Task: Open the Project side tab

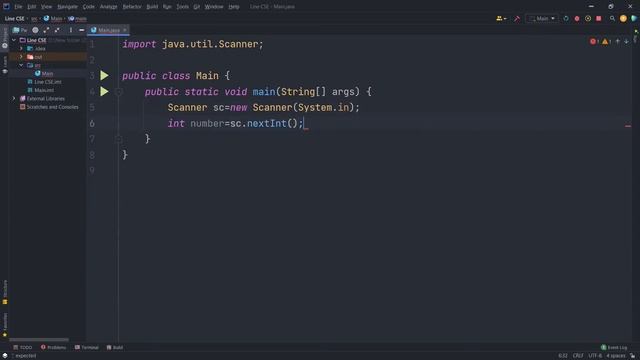Action: click(x=5, y=38)
